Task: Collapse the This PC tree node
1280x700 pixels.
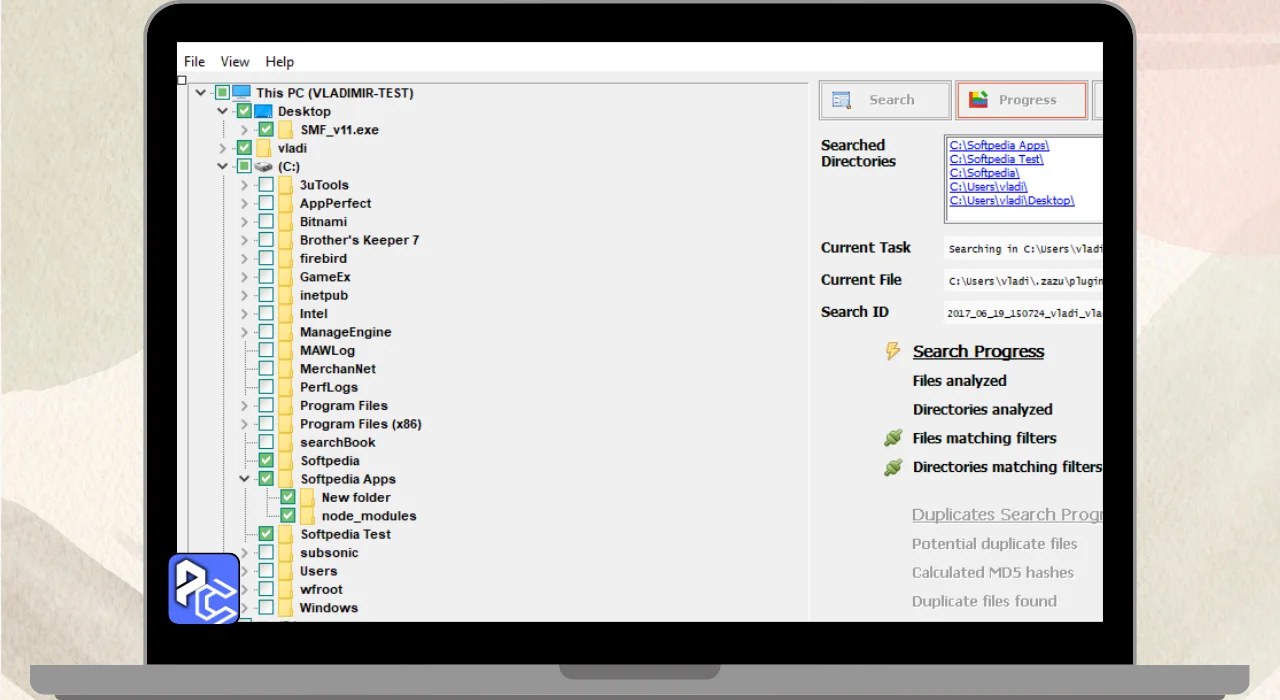Action: 201,93
